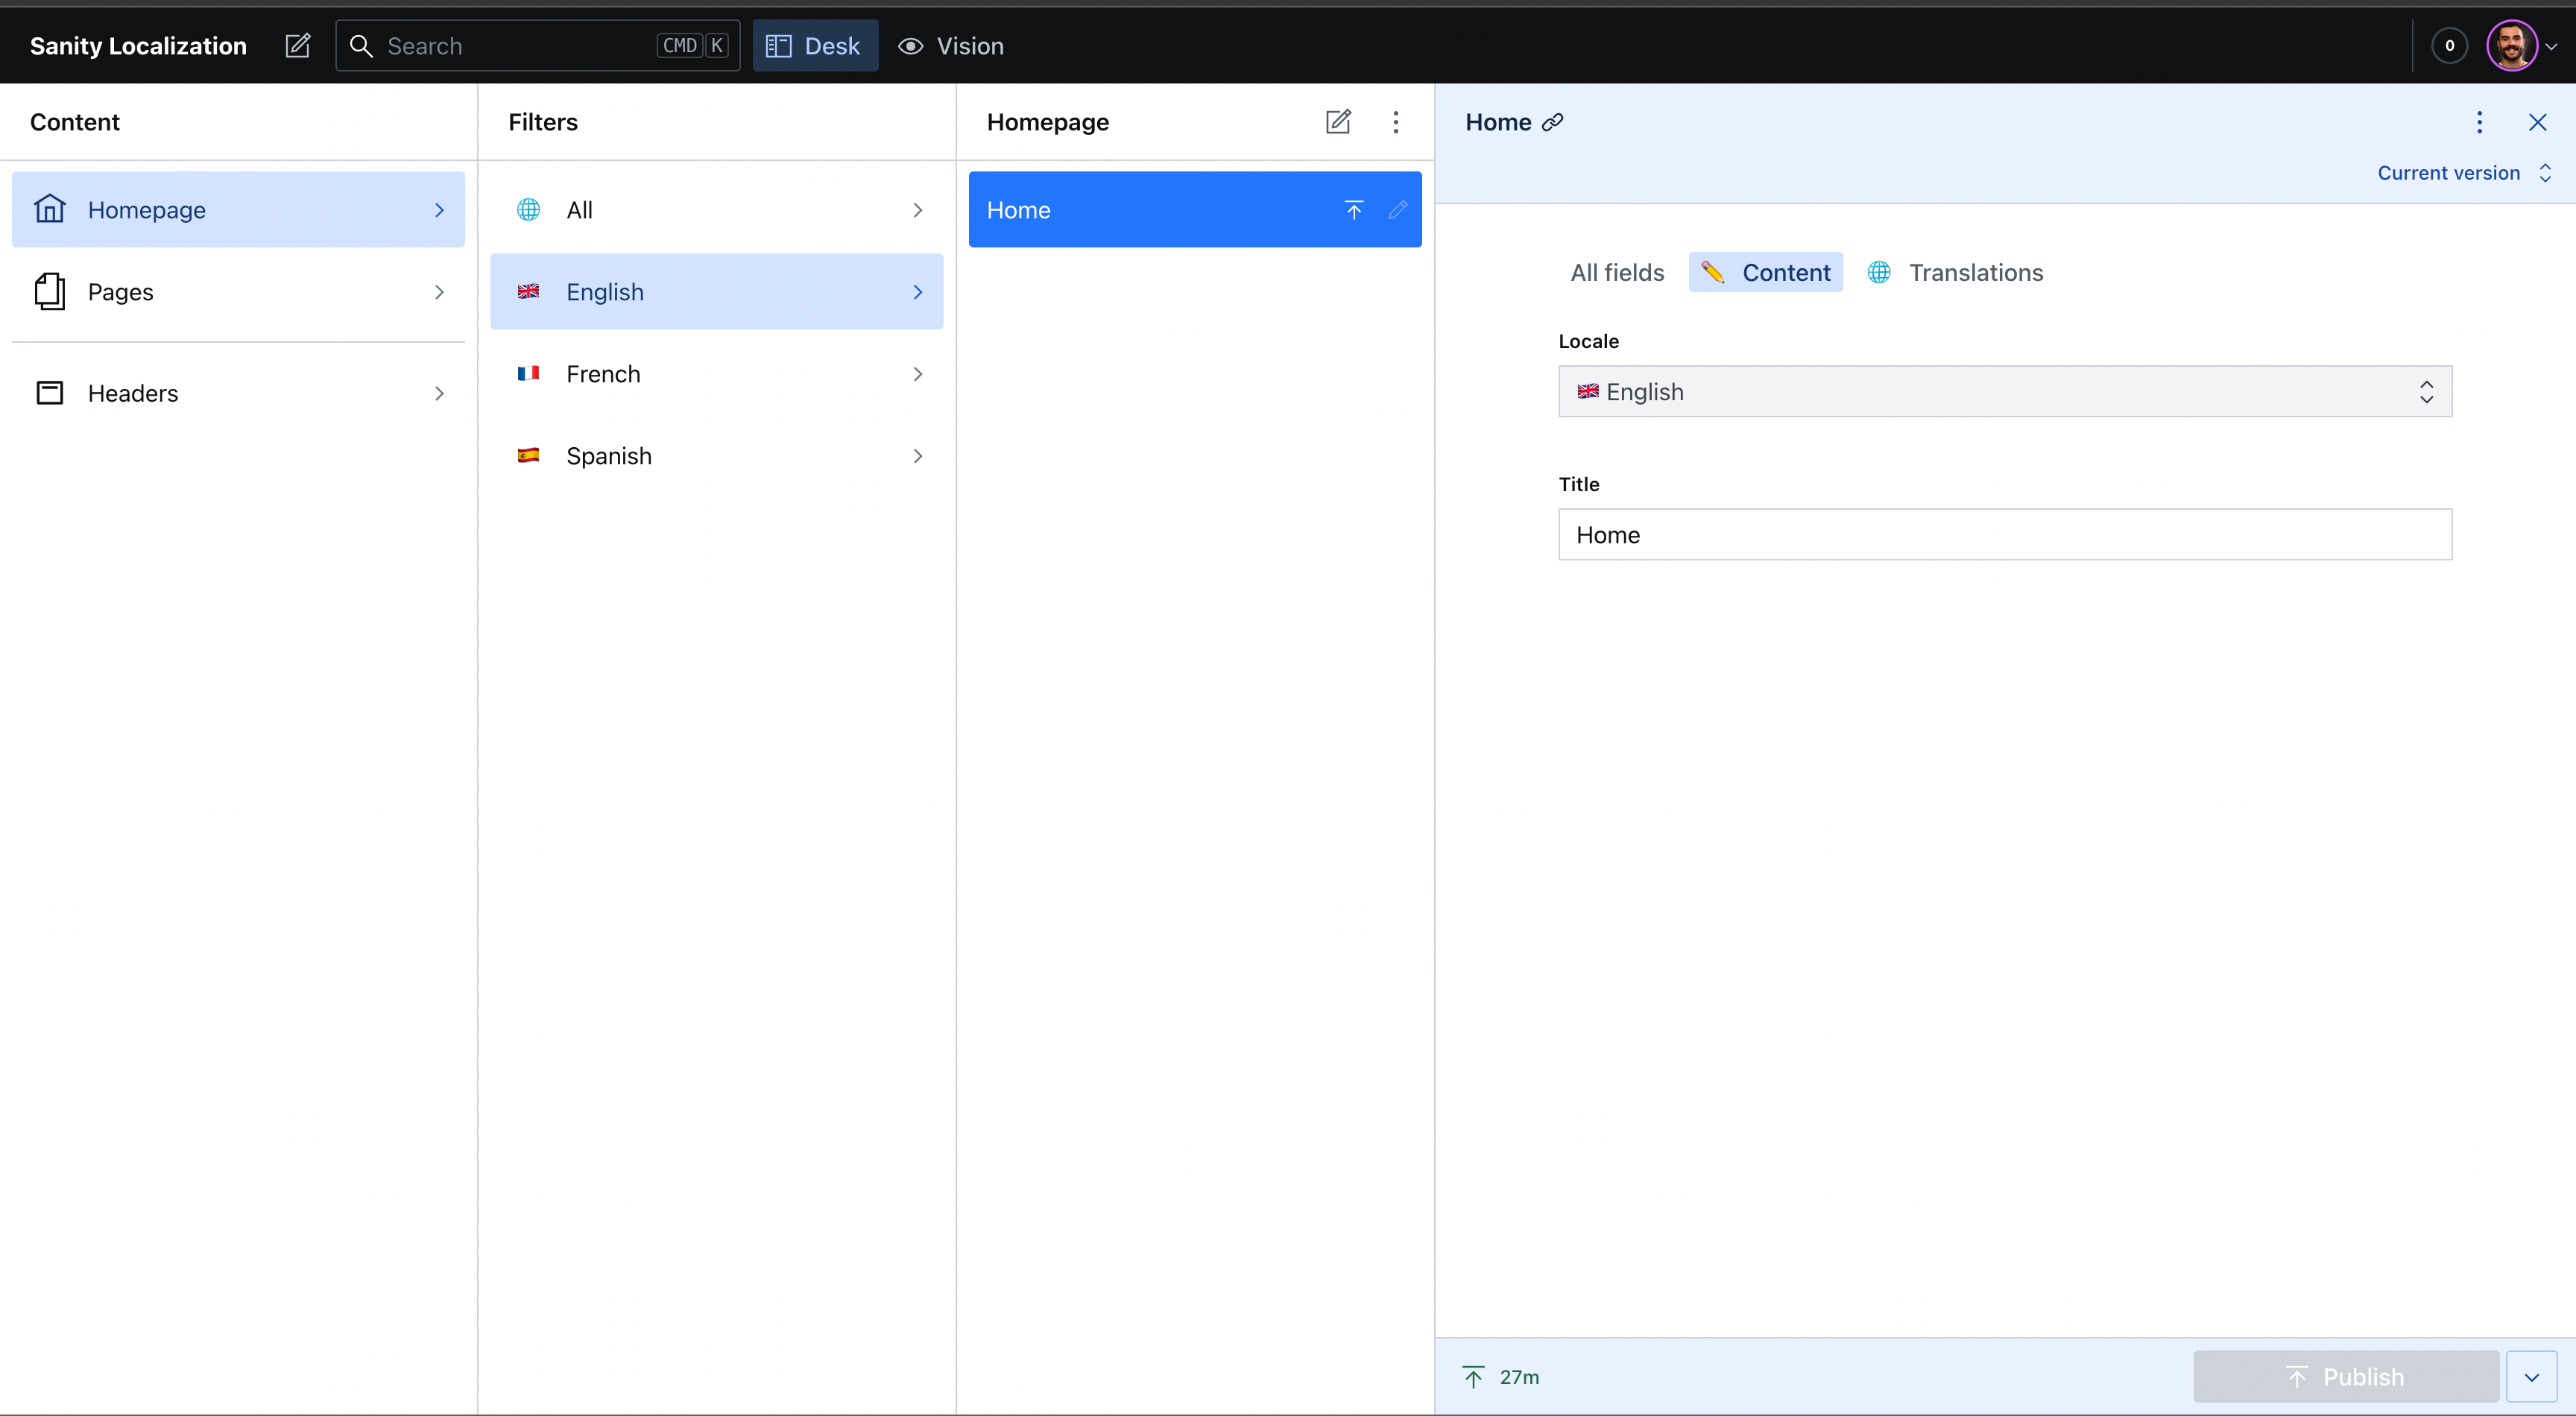Open the Home document three-dot menu
Image resolution: width=2576 pixels, height=1416 pixels.
coord(2479,122)
